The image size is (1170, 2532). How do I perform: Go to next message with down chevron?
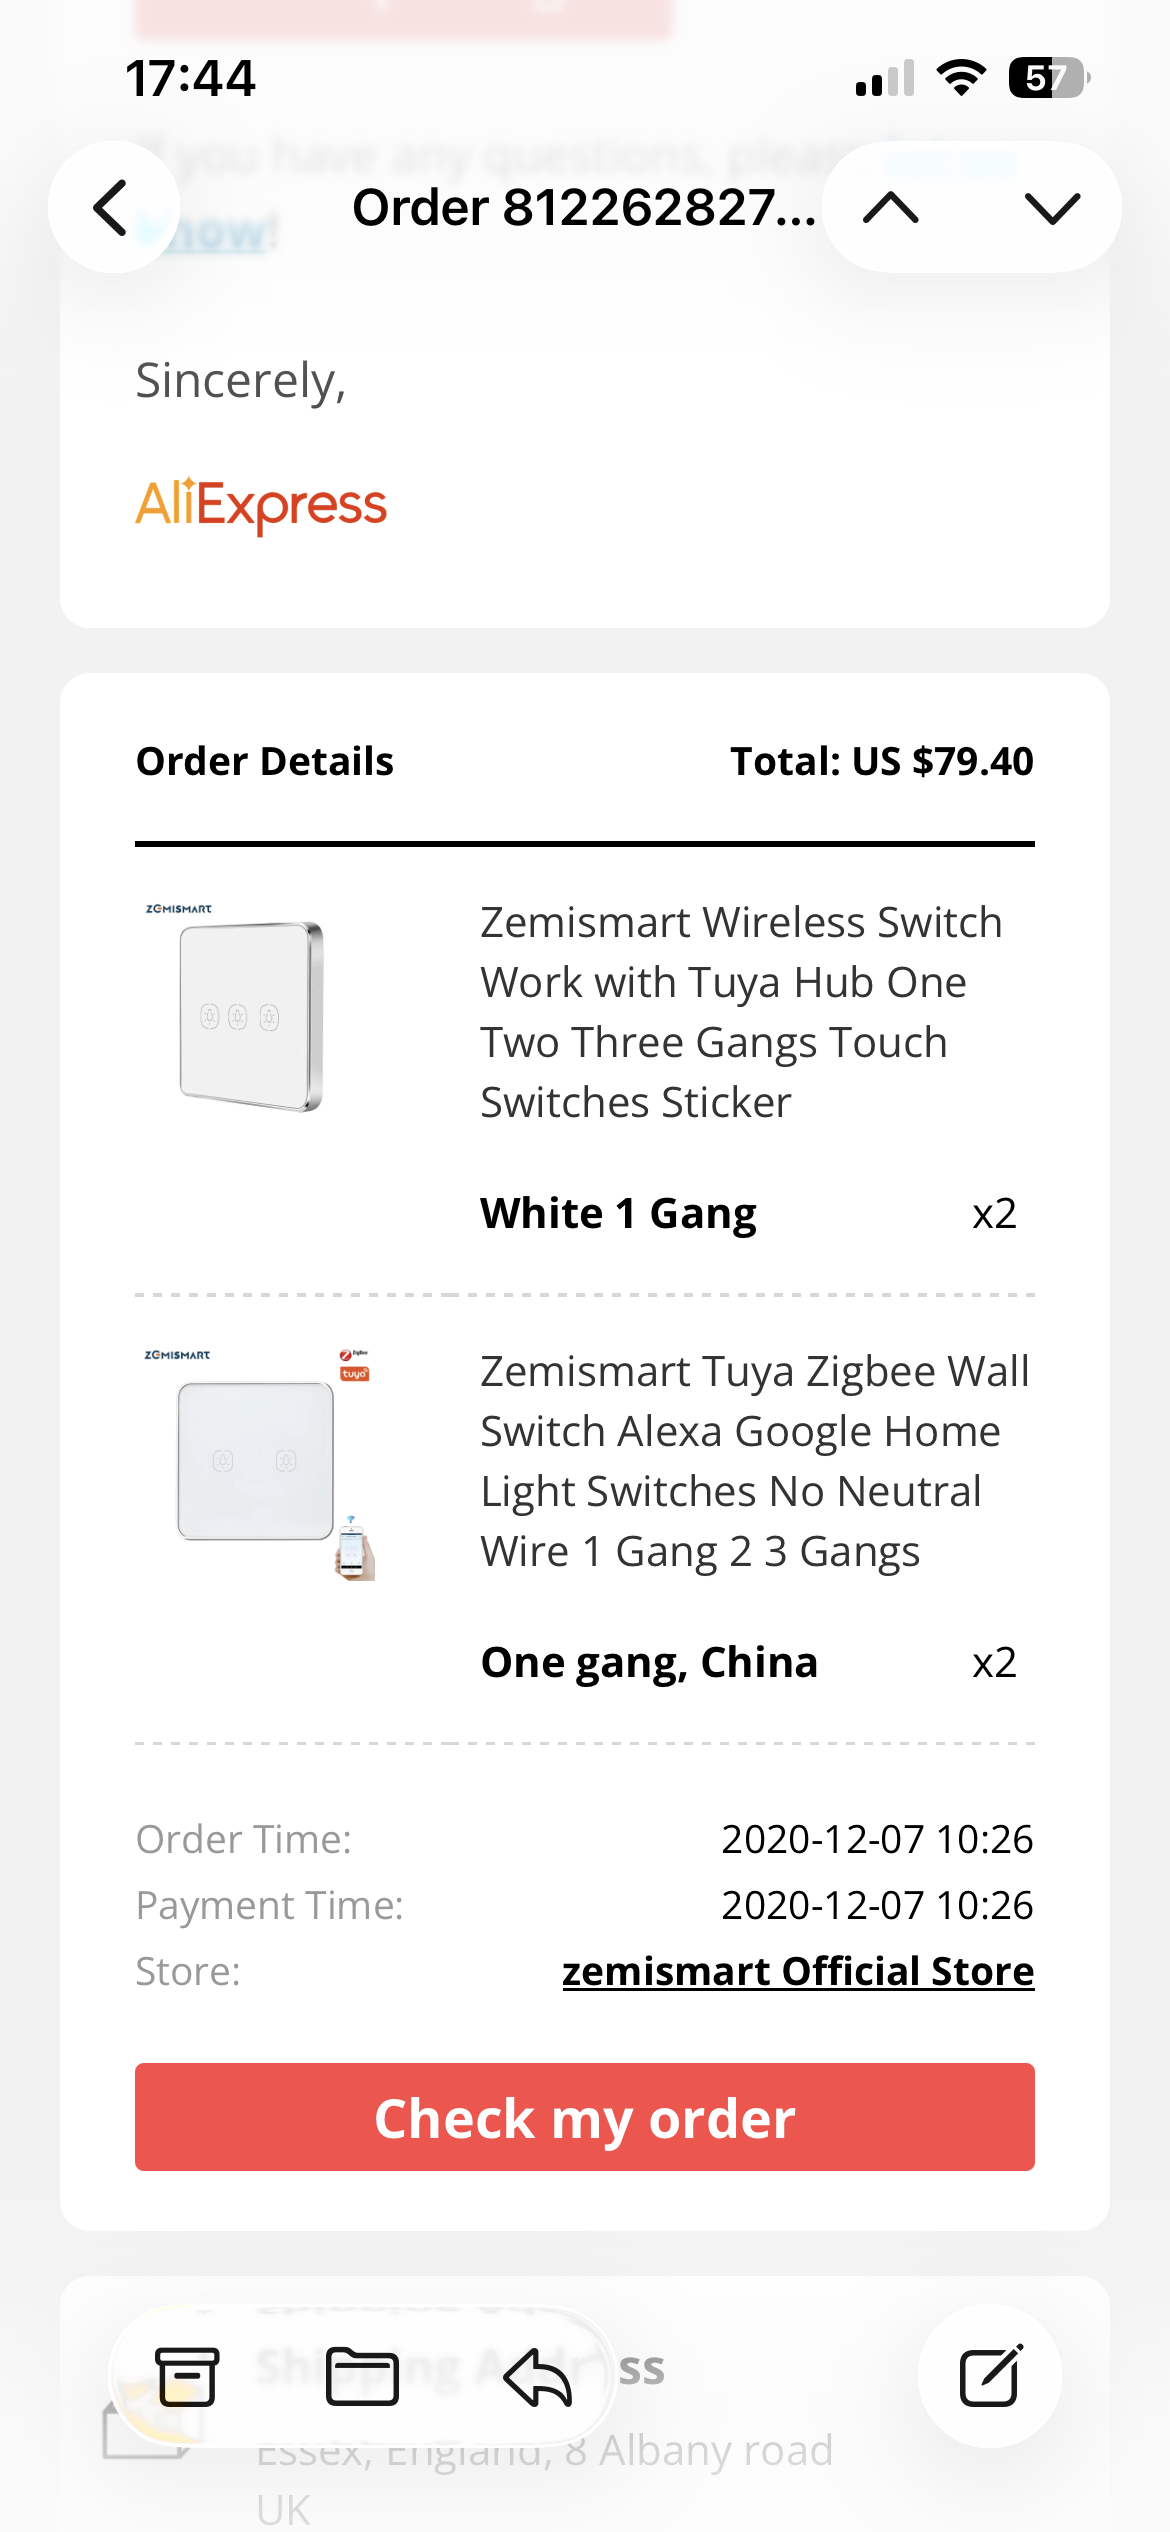point(1052,208)
